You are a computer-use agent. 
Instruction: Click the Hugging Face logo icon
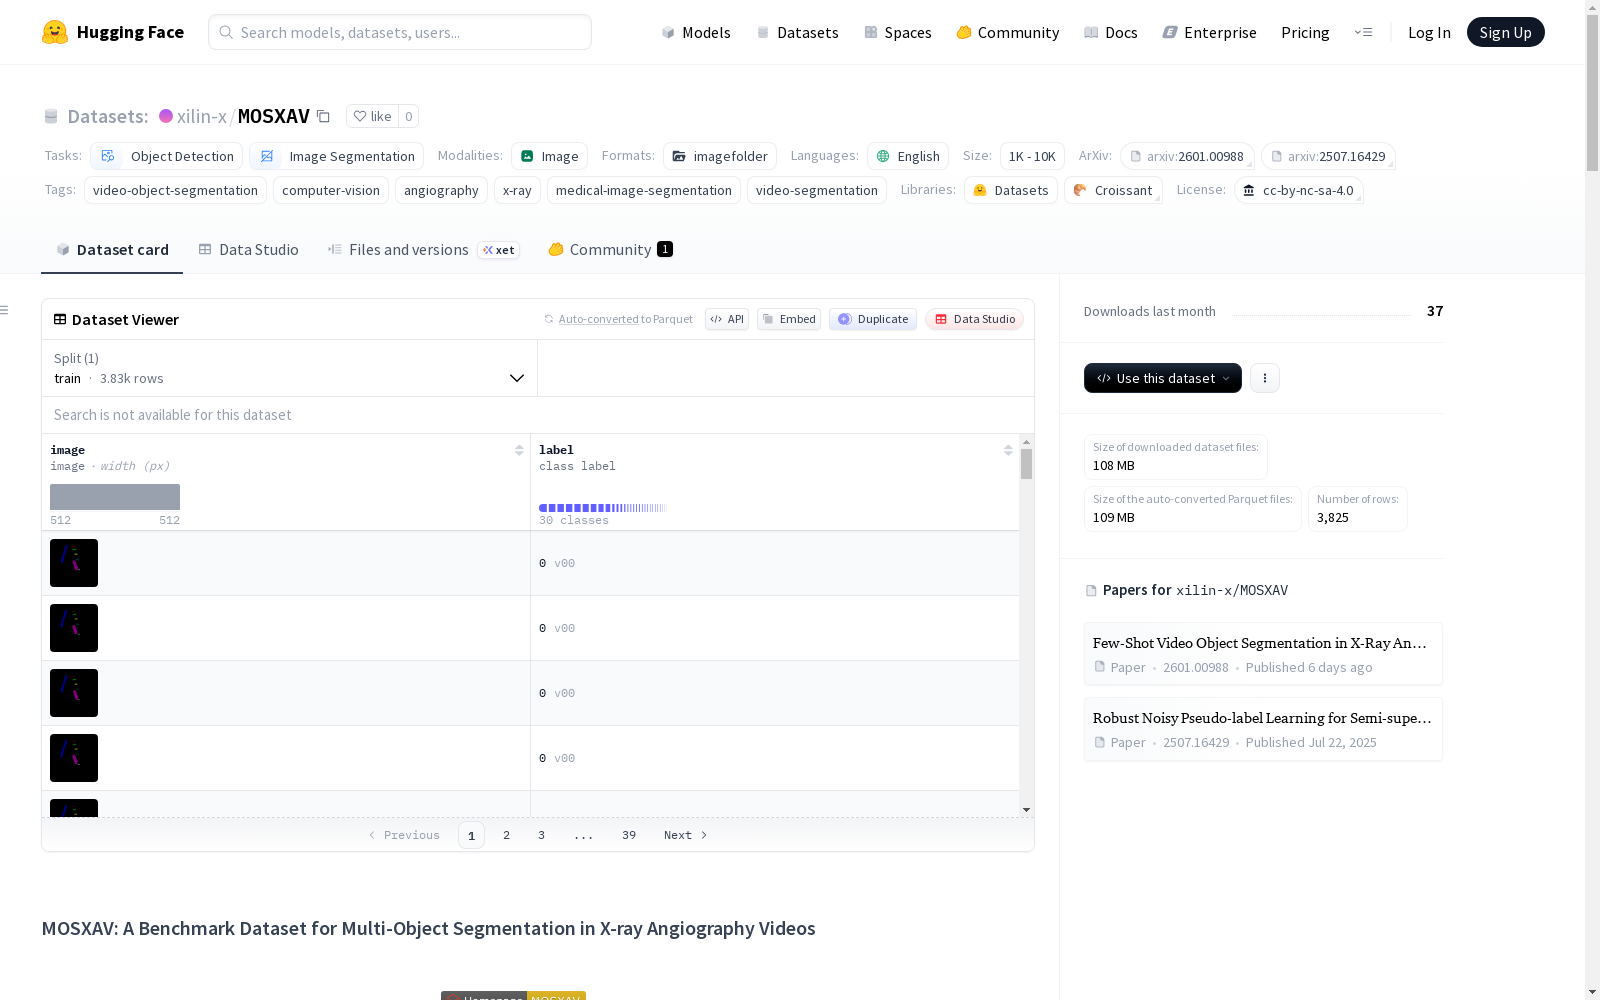coord(55,32)
